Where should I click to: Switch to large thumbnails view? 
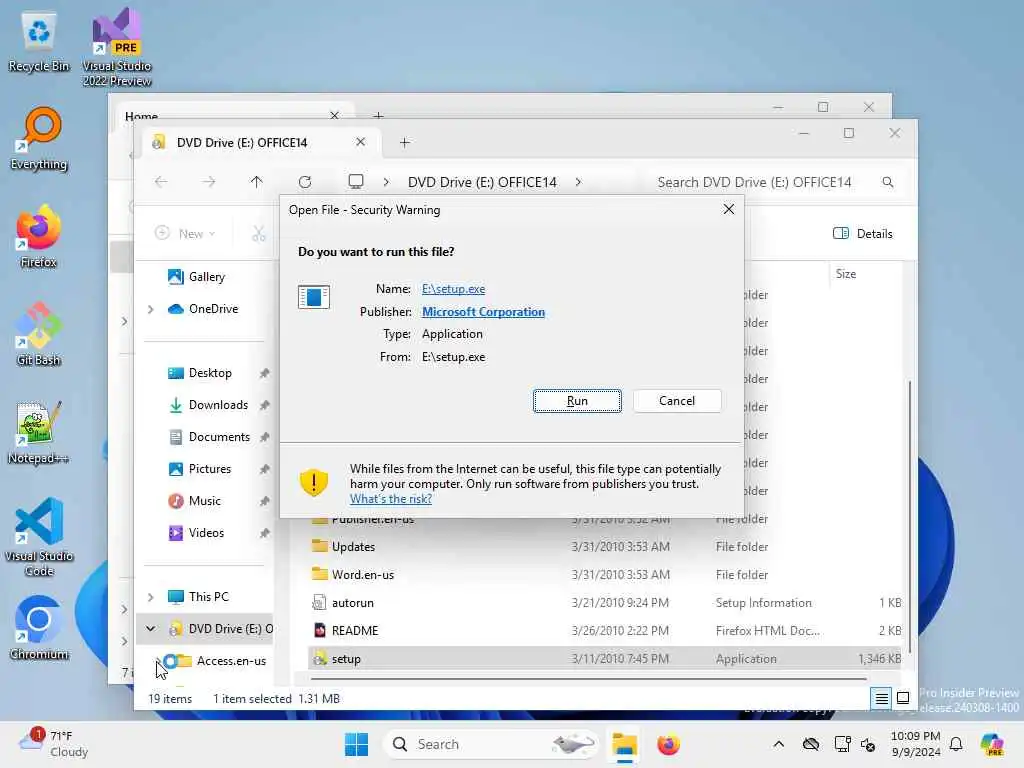coord(903,699)
